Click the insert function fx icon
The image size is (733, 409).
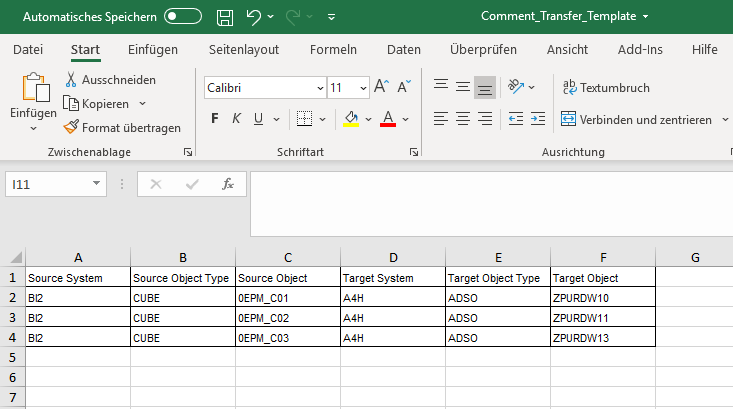pyautogui.click(x=228, y=184)
